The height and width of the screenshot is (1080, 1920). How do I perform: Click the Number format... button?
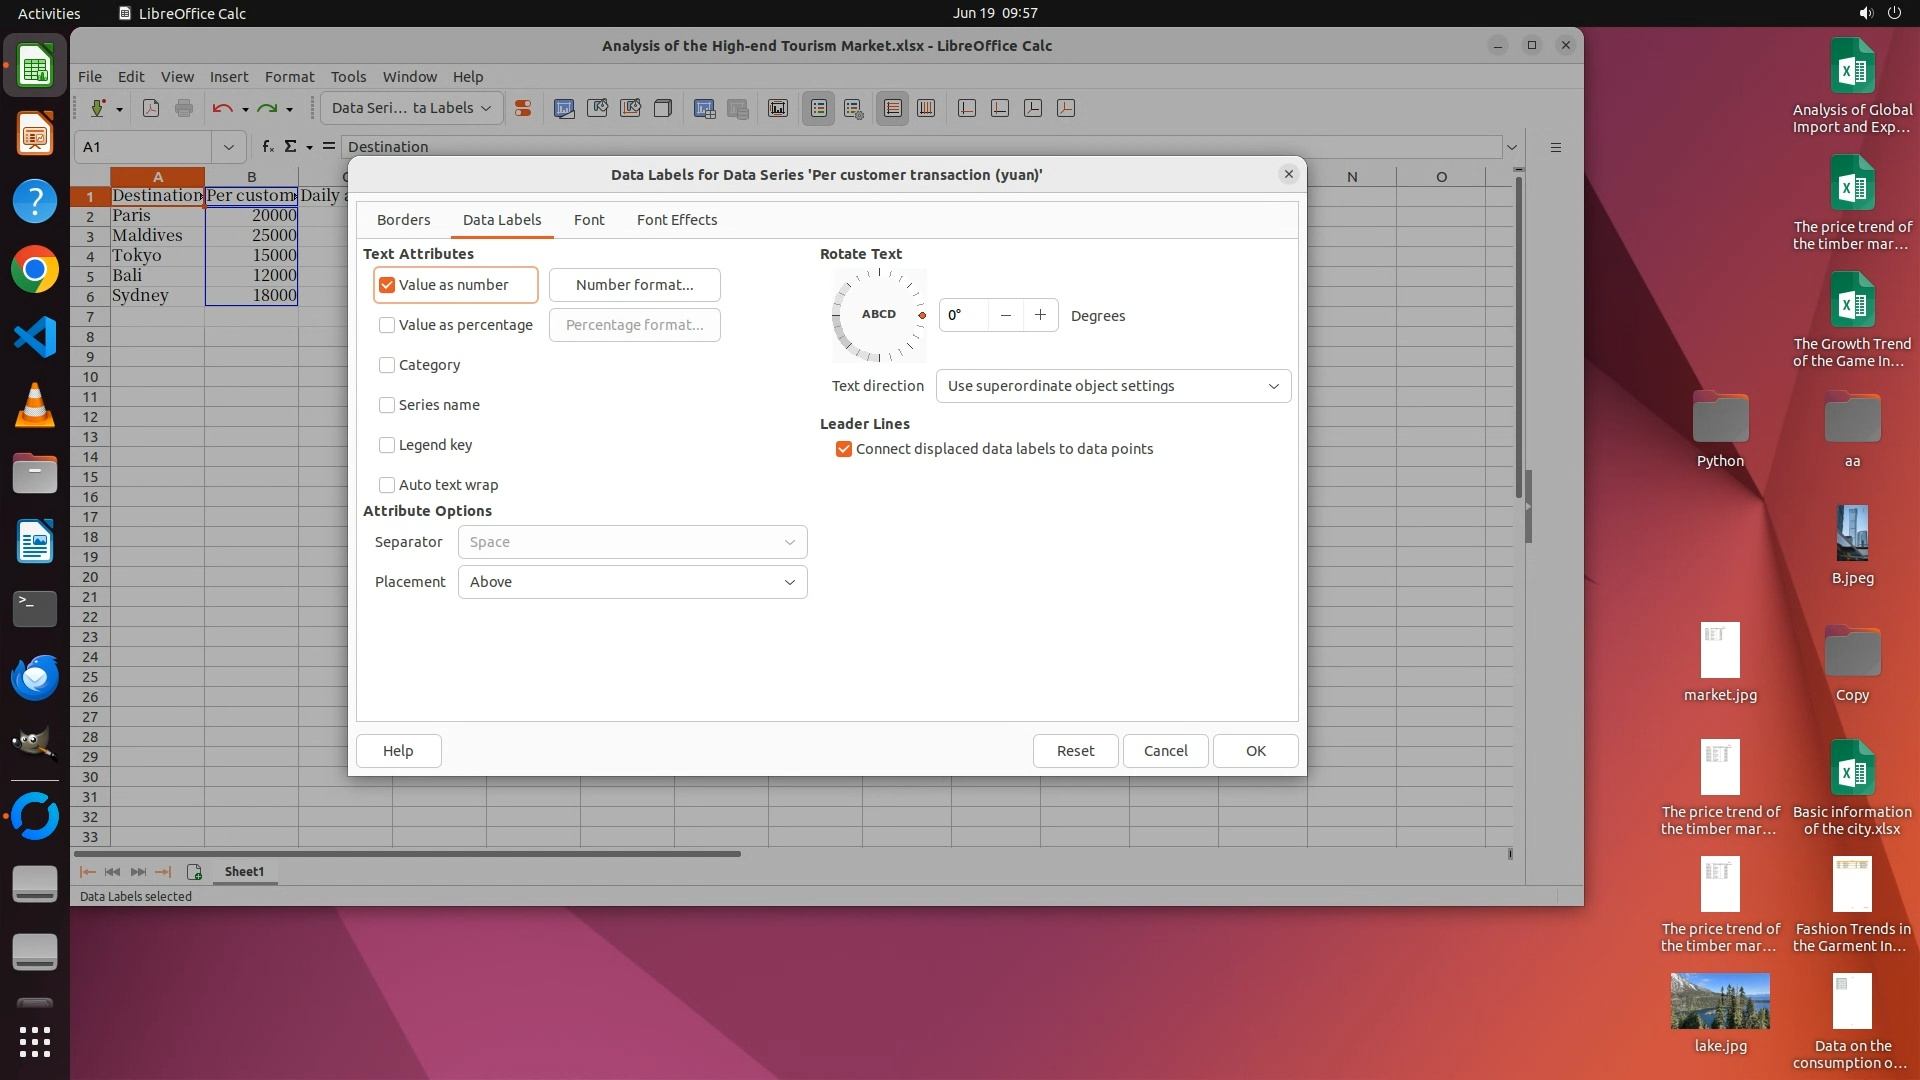tap(634, 285)
